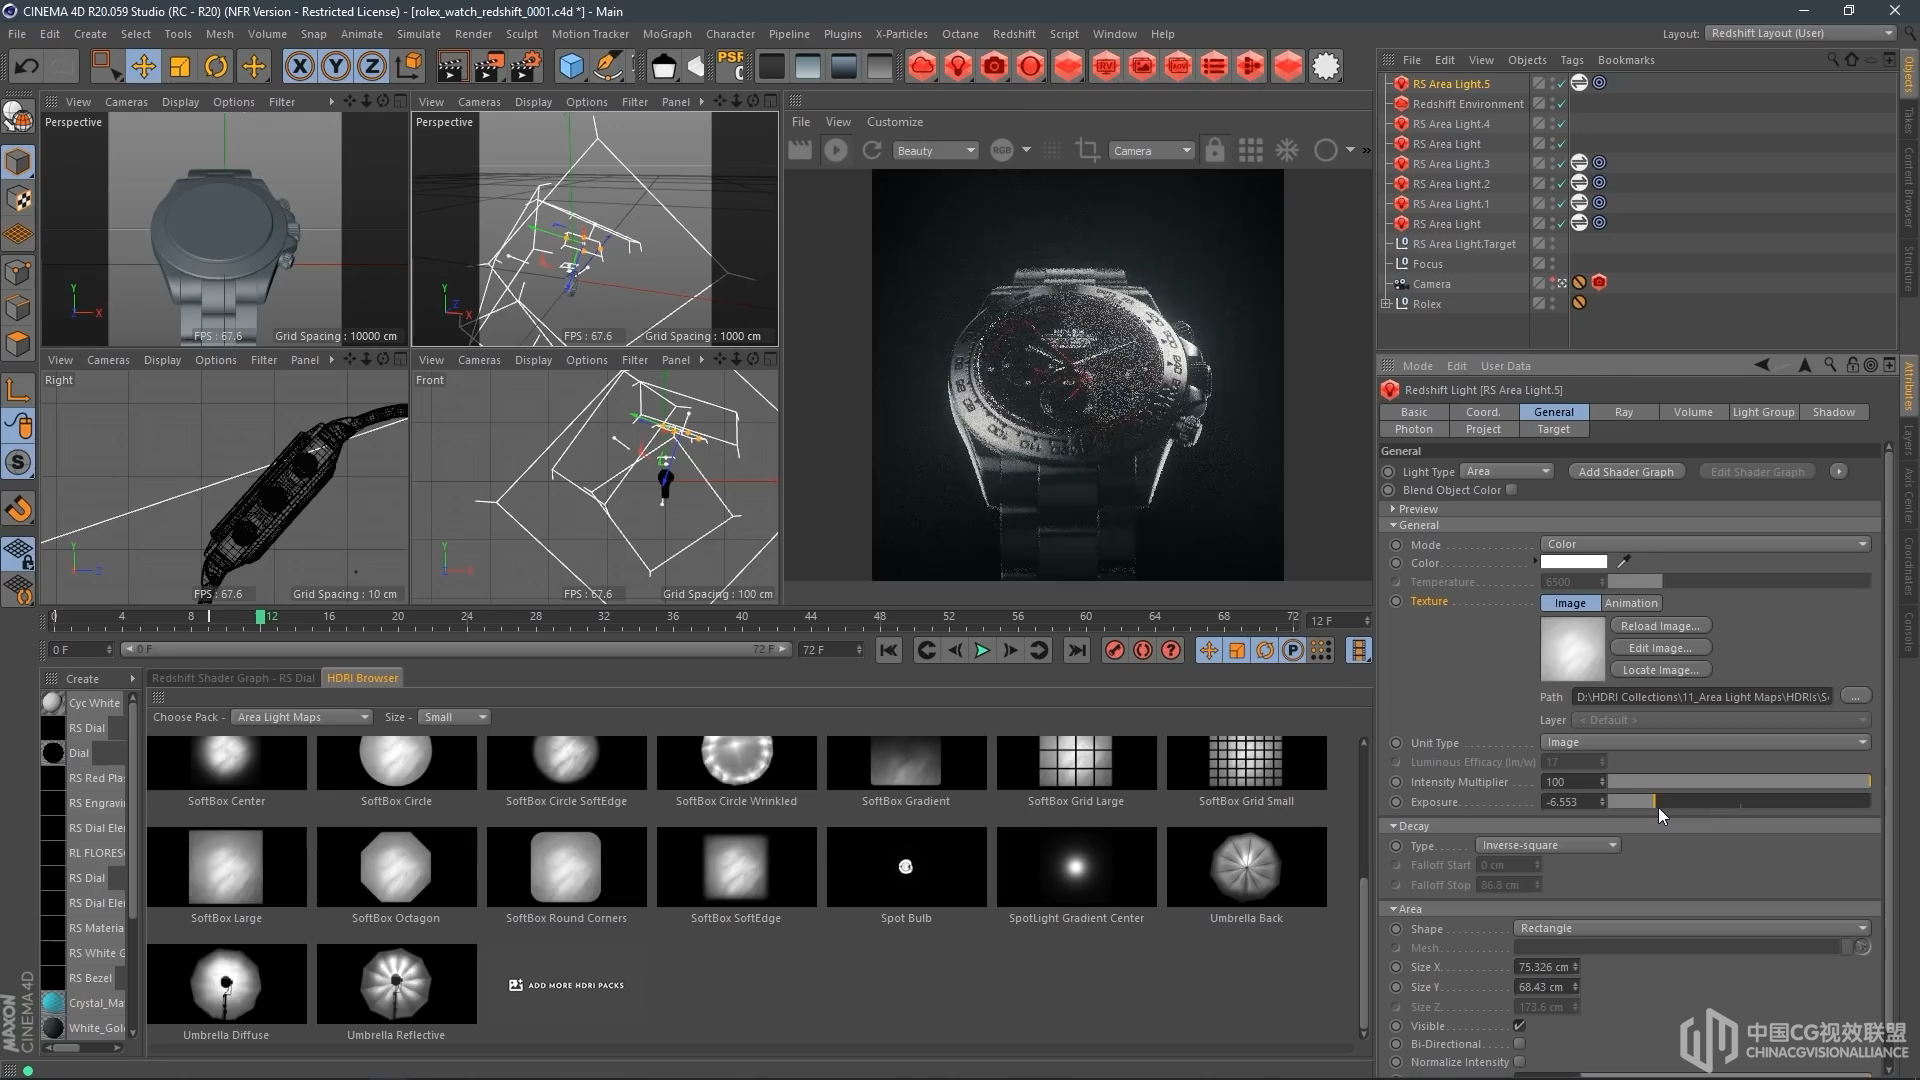Click the Texture Animation button

[x=1631, y=603]
